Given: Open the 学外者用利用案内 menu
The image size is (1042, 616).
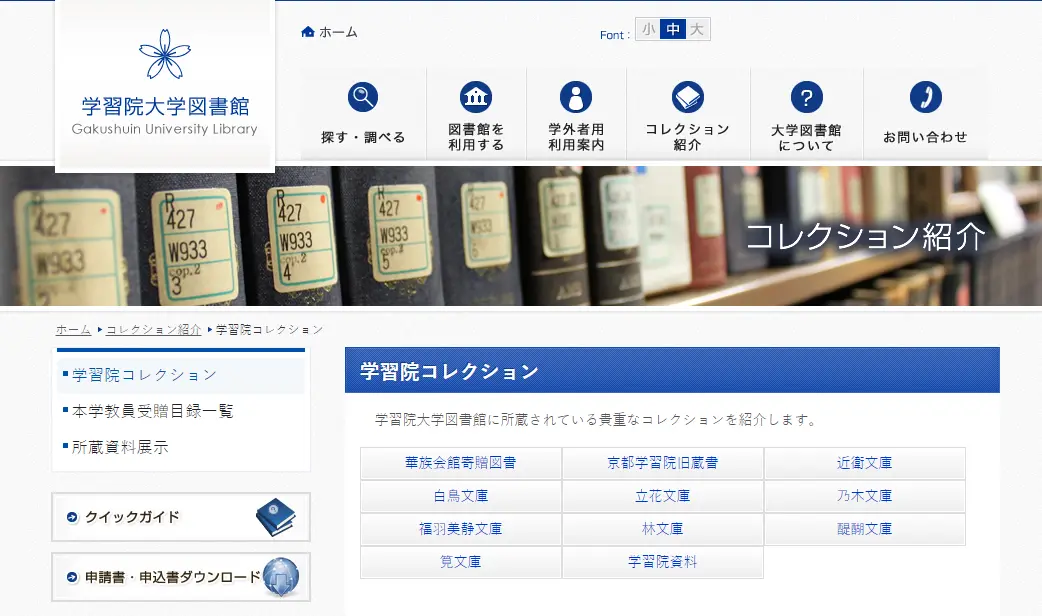Looking at the screenshot, I should [x=576, y=114].
